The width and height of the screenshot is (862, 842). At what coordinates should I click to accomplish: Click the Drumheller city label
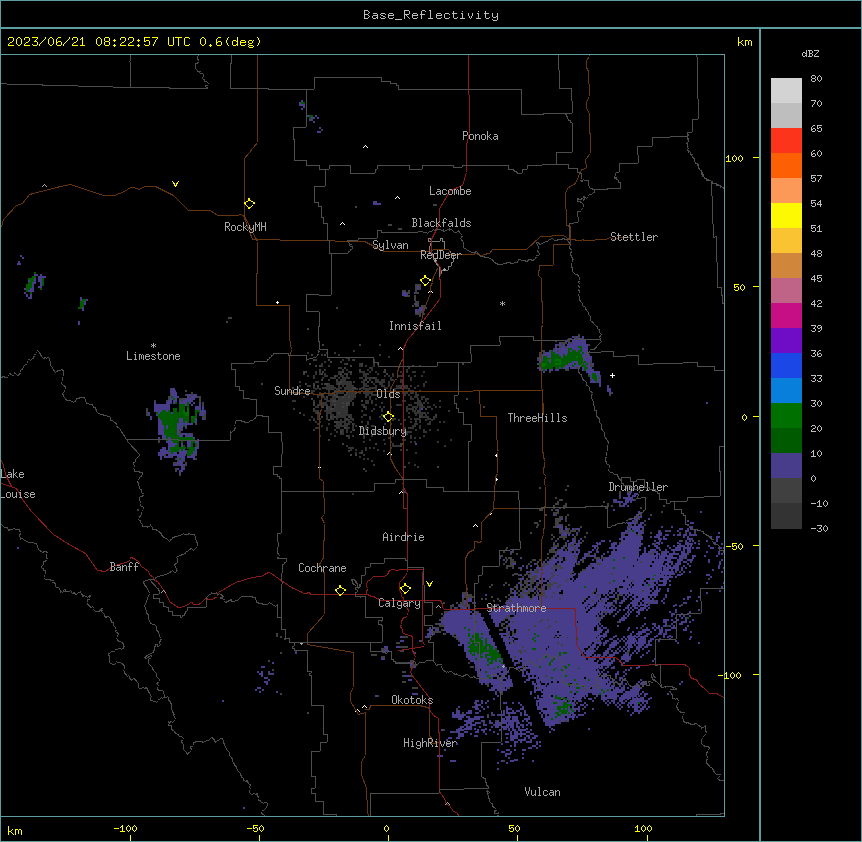[x=638, y=487]
